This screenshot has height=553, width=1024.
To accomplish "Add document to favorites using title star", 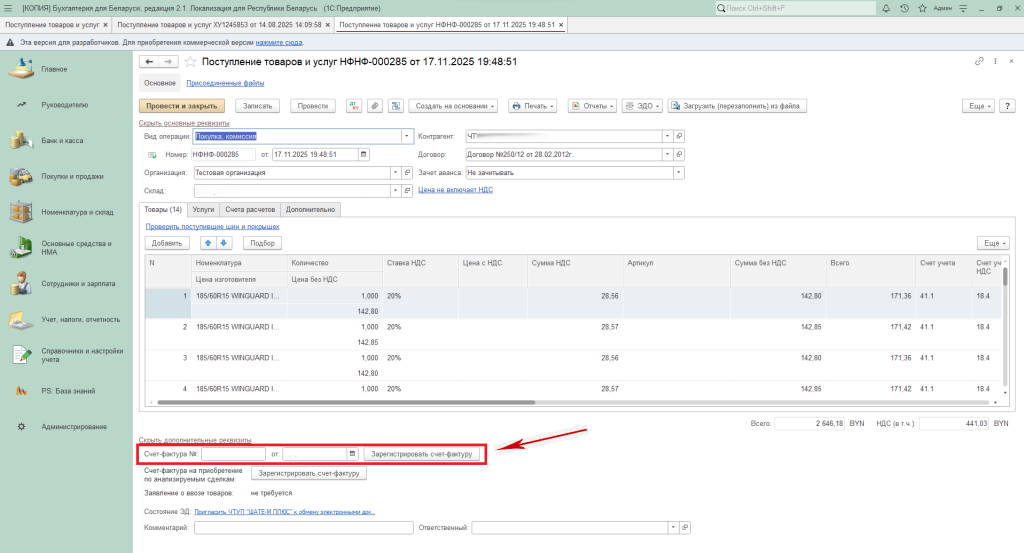I will coord(190,62).
